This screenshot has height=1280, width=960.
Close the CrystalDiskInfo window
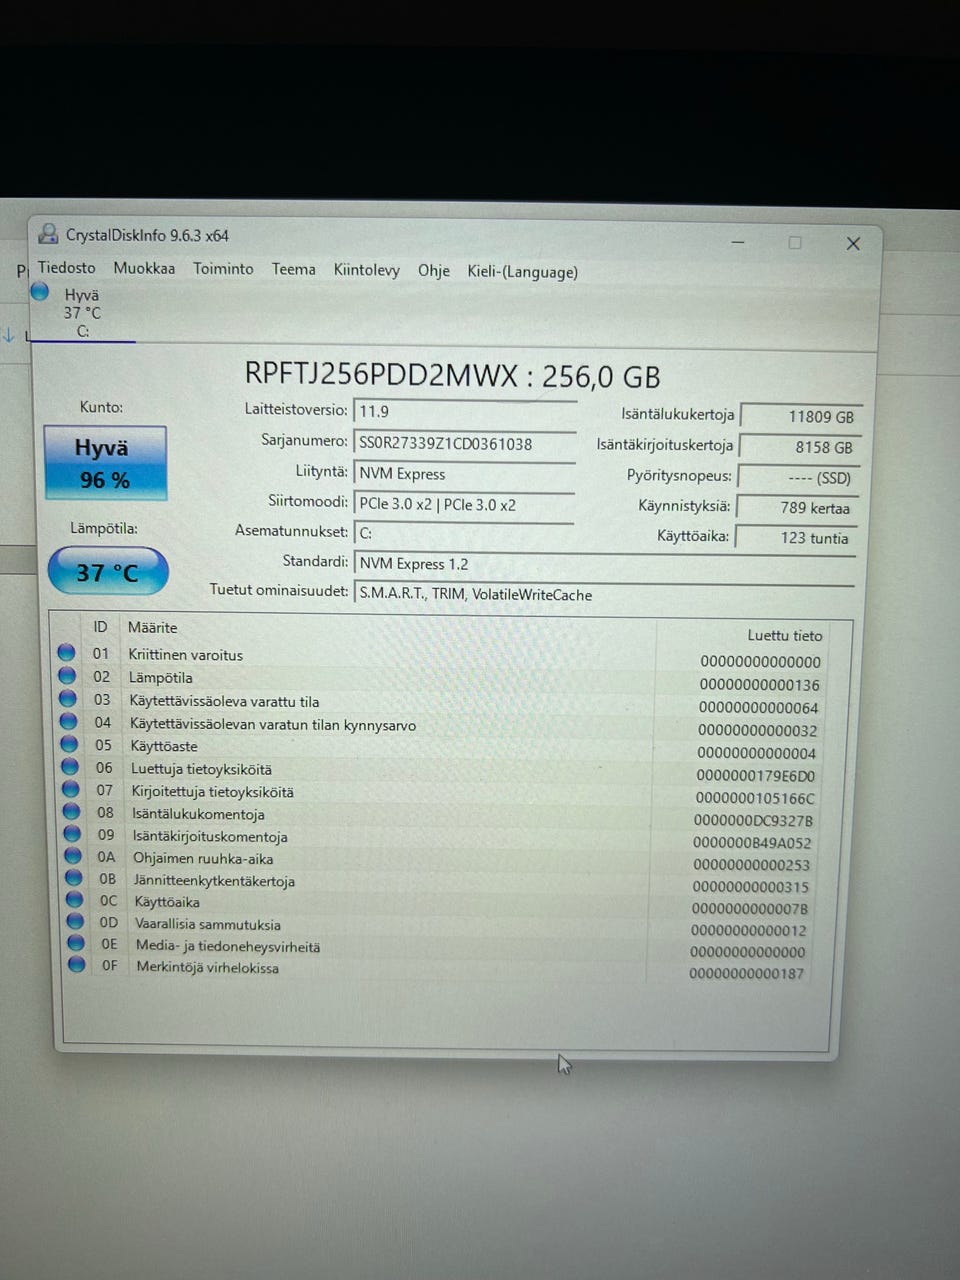[x=853, y=243]
